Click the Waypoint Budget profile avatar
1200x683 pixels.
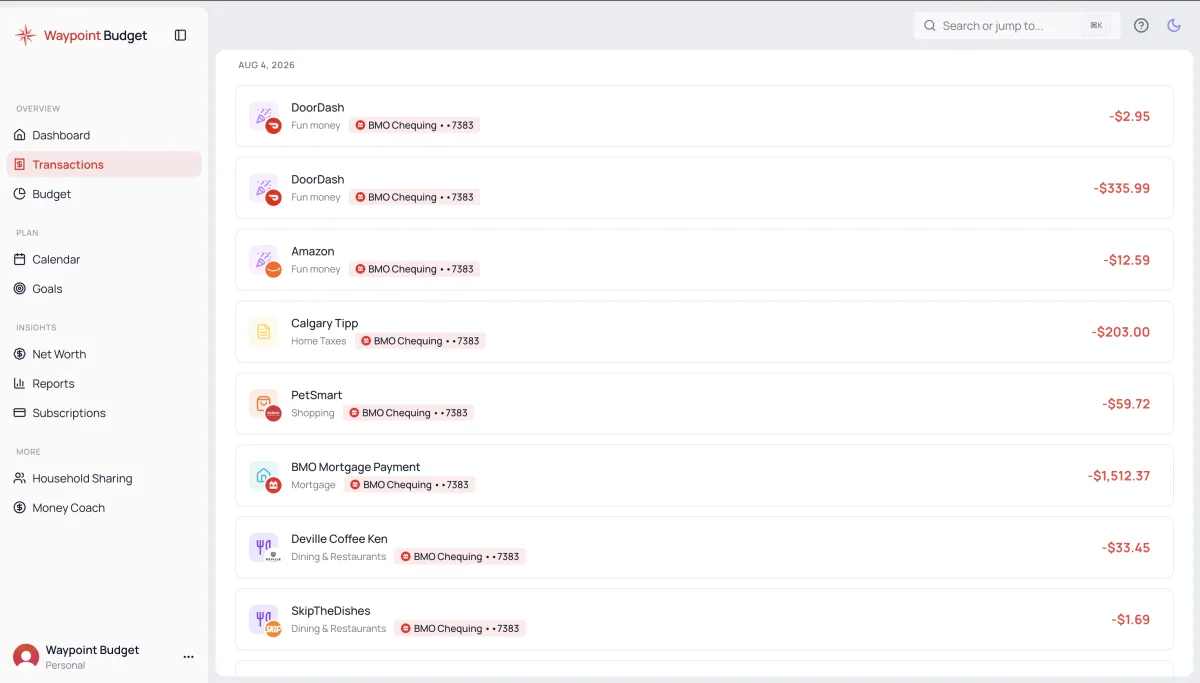pos(26,657)
